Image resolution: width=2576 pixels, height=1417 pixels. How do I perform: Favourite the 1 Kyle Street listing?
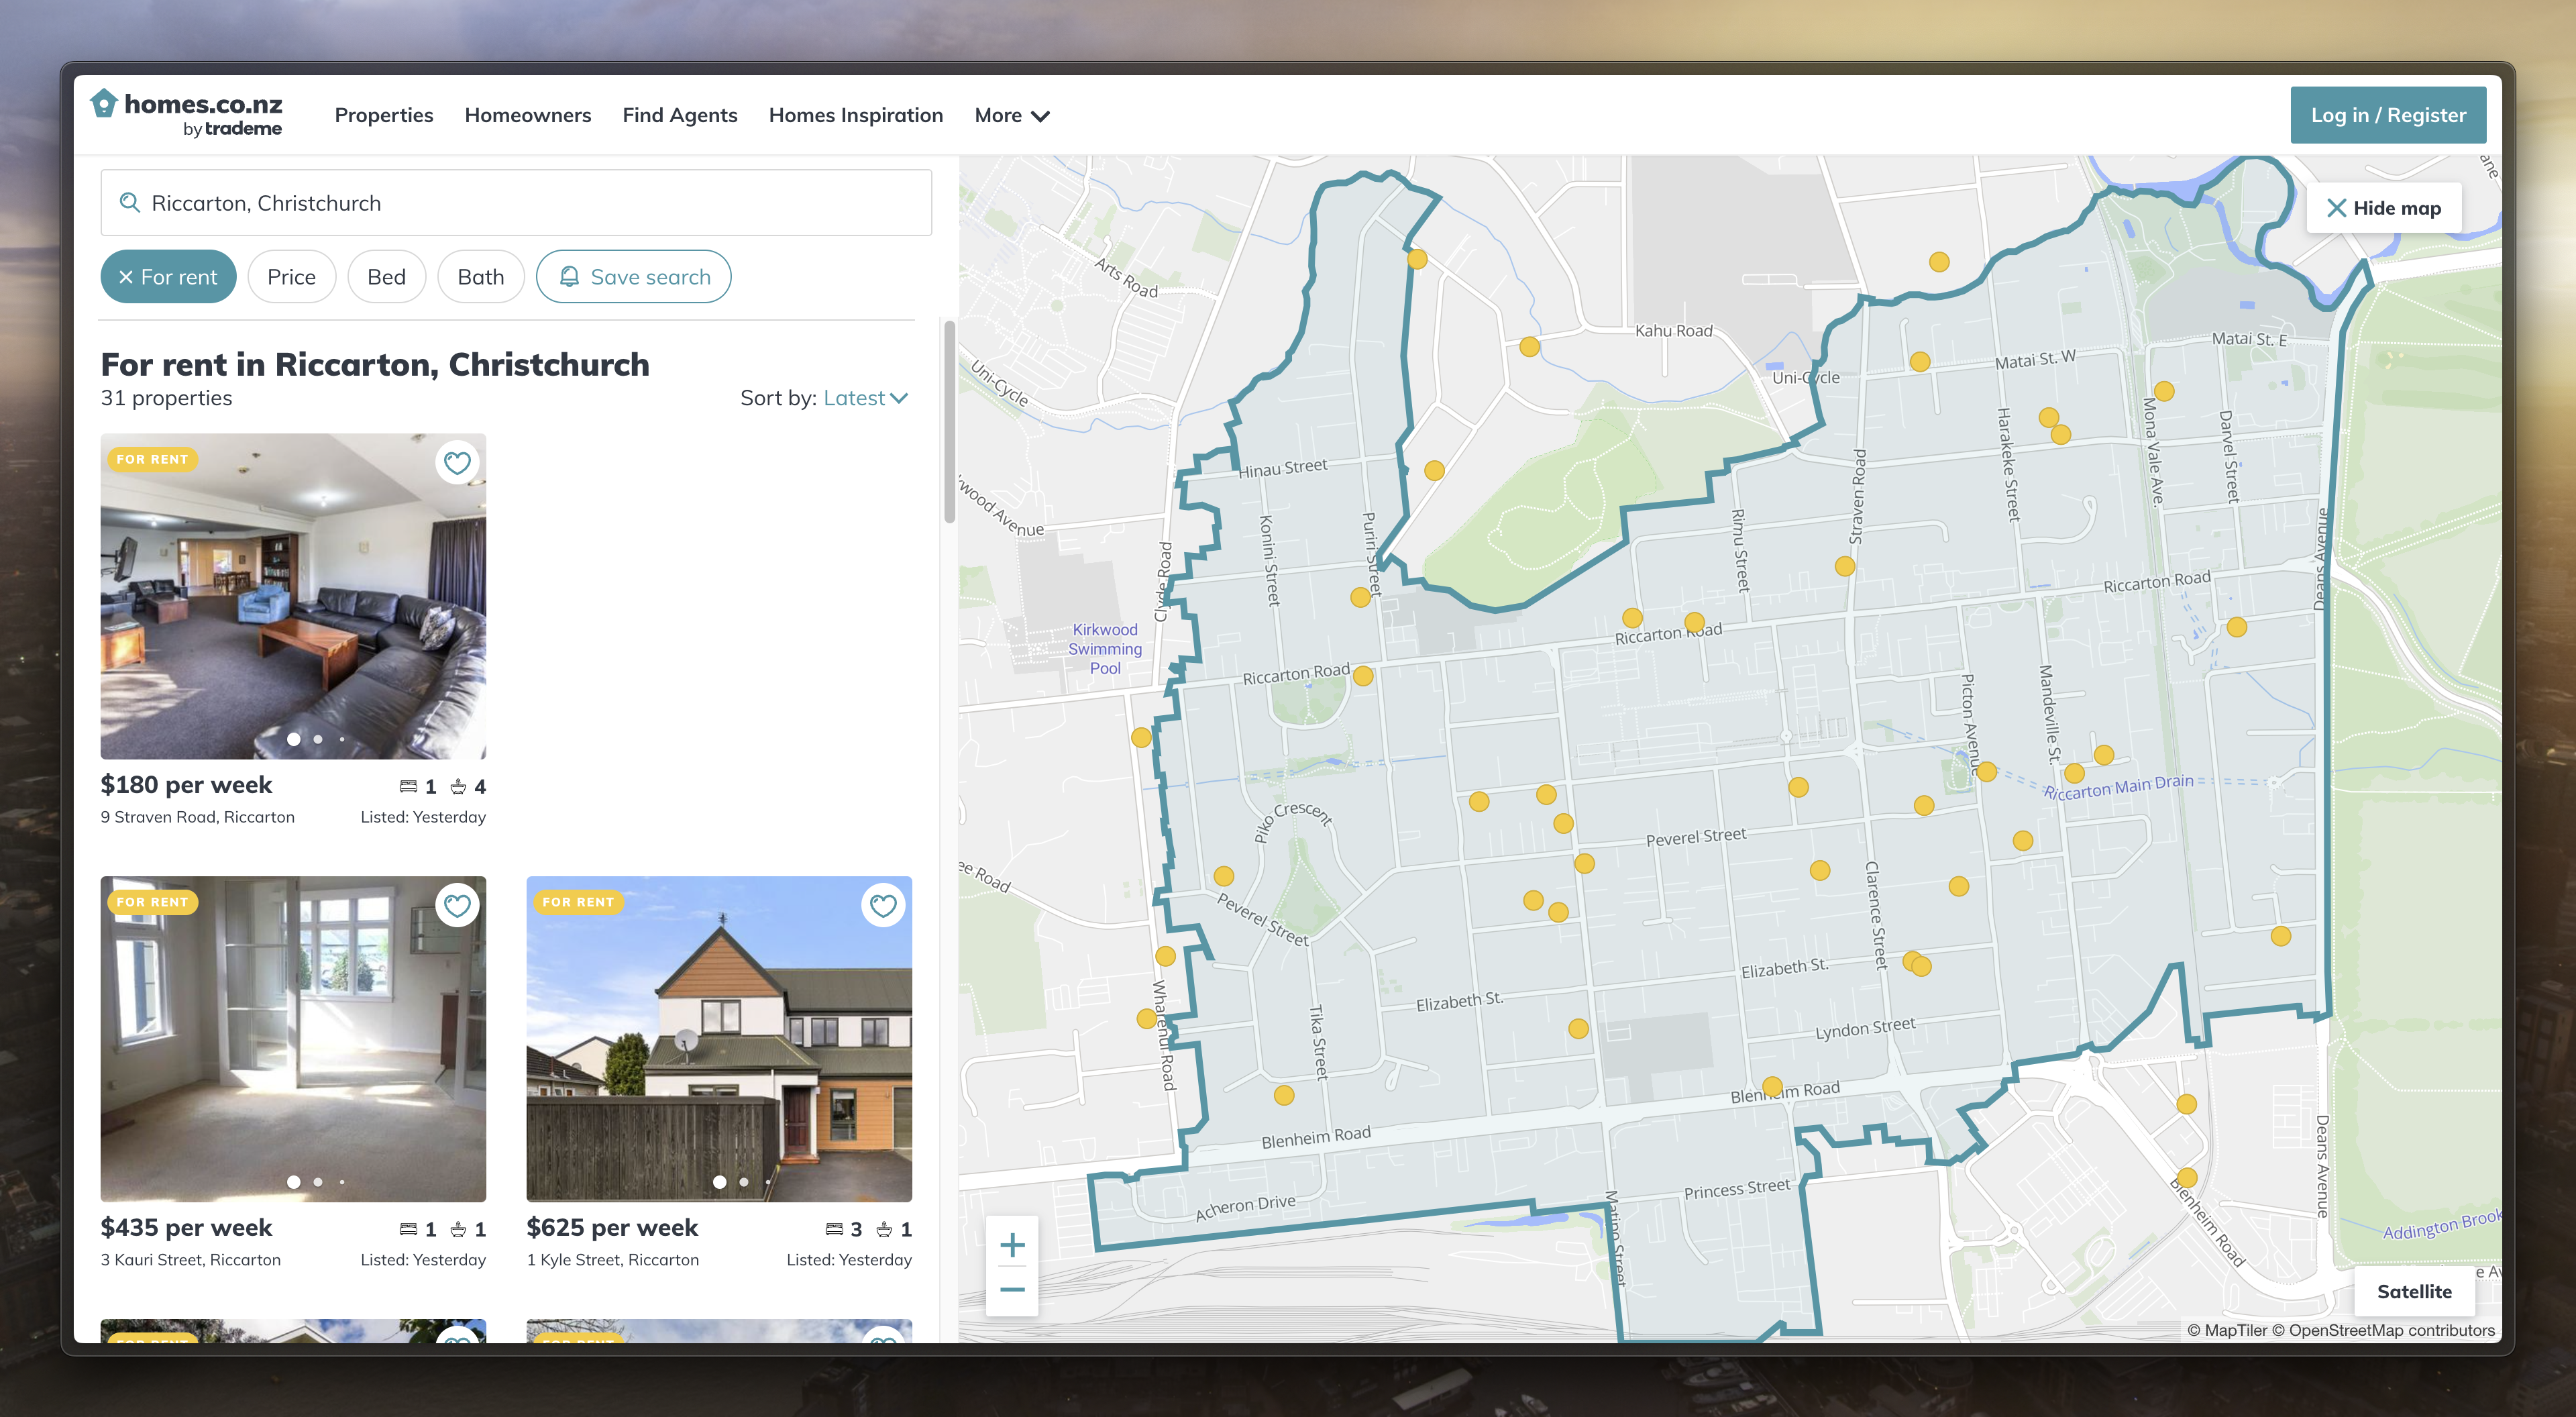coord(883,906)
